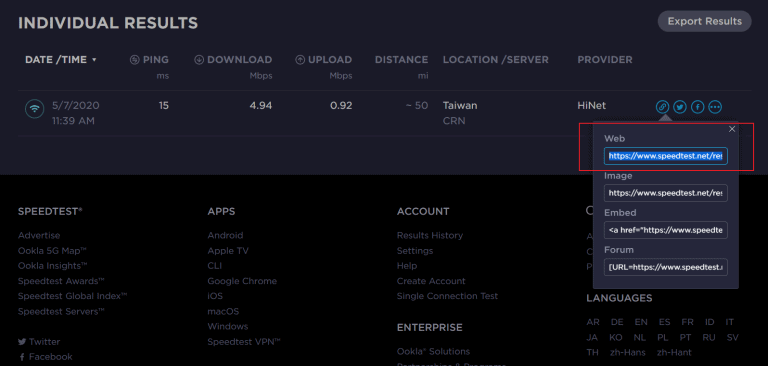Open the iOS app link
The image size is (768, 366).
click(x=215, y=296)
